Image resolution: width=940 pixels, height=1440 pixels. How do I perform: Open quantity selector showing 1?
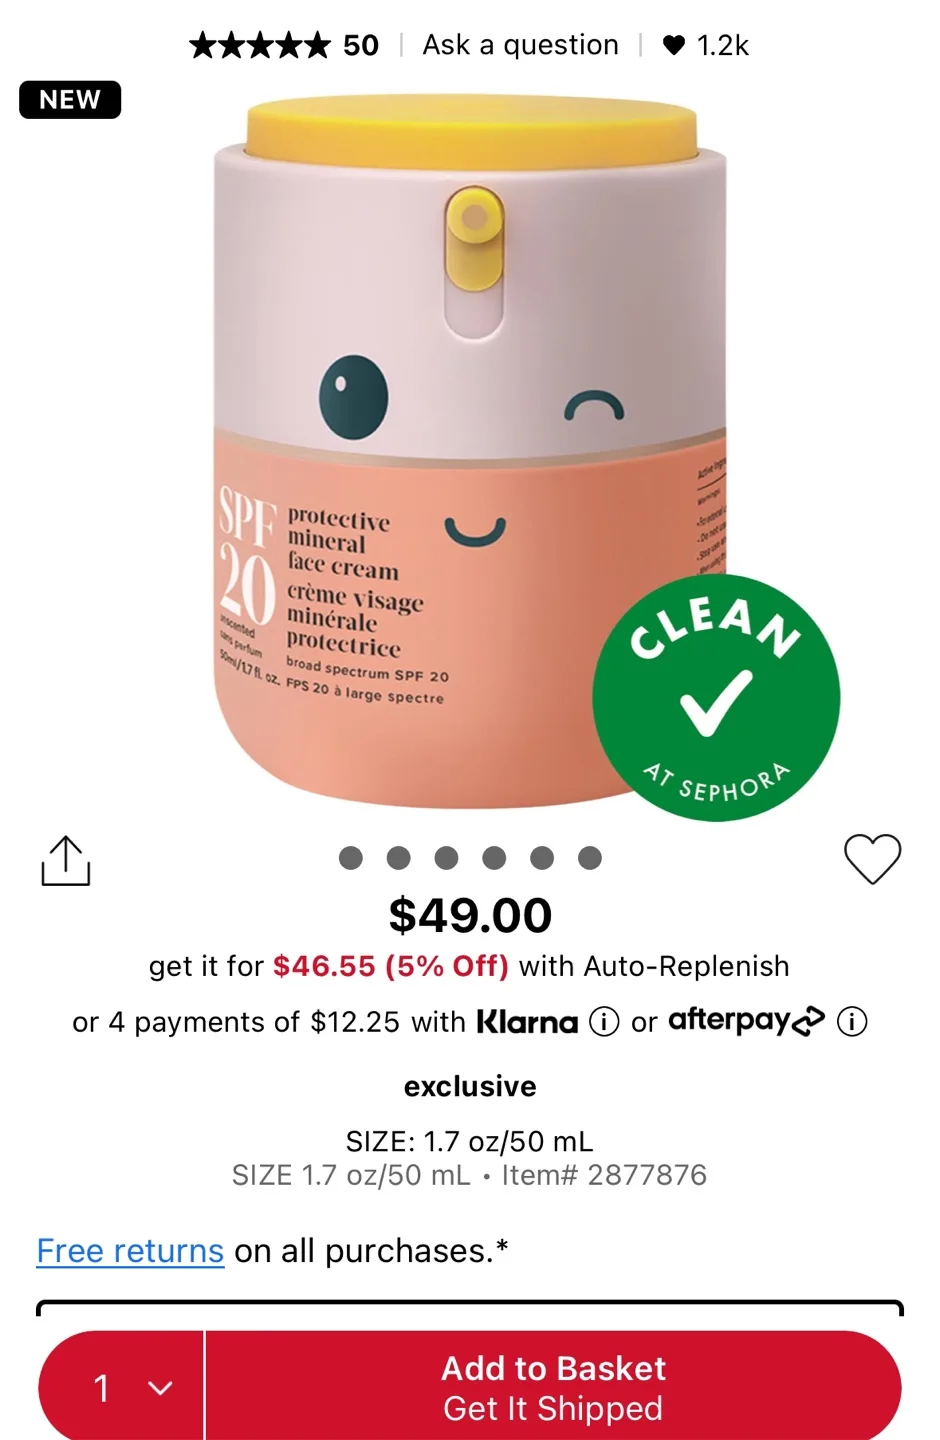pyautogui.click(x=121, y=1387)
